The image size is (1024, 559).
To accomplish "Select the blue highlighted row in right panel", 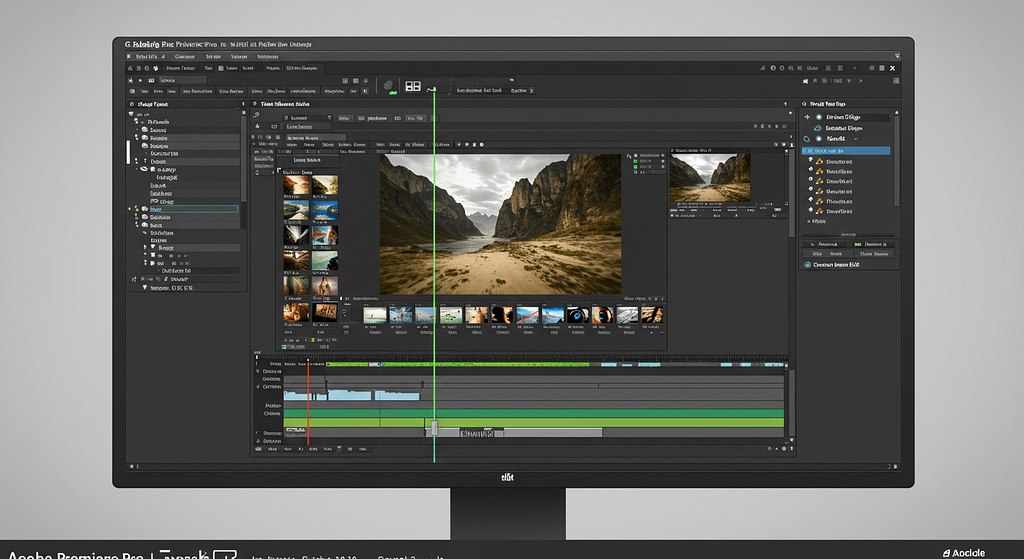I will pos(846,150).
